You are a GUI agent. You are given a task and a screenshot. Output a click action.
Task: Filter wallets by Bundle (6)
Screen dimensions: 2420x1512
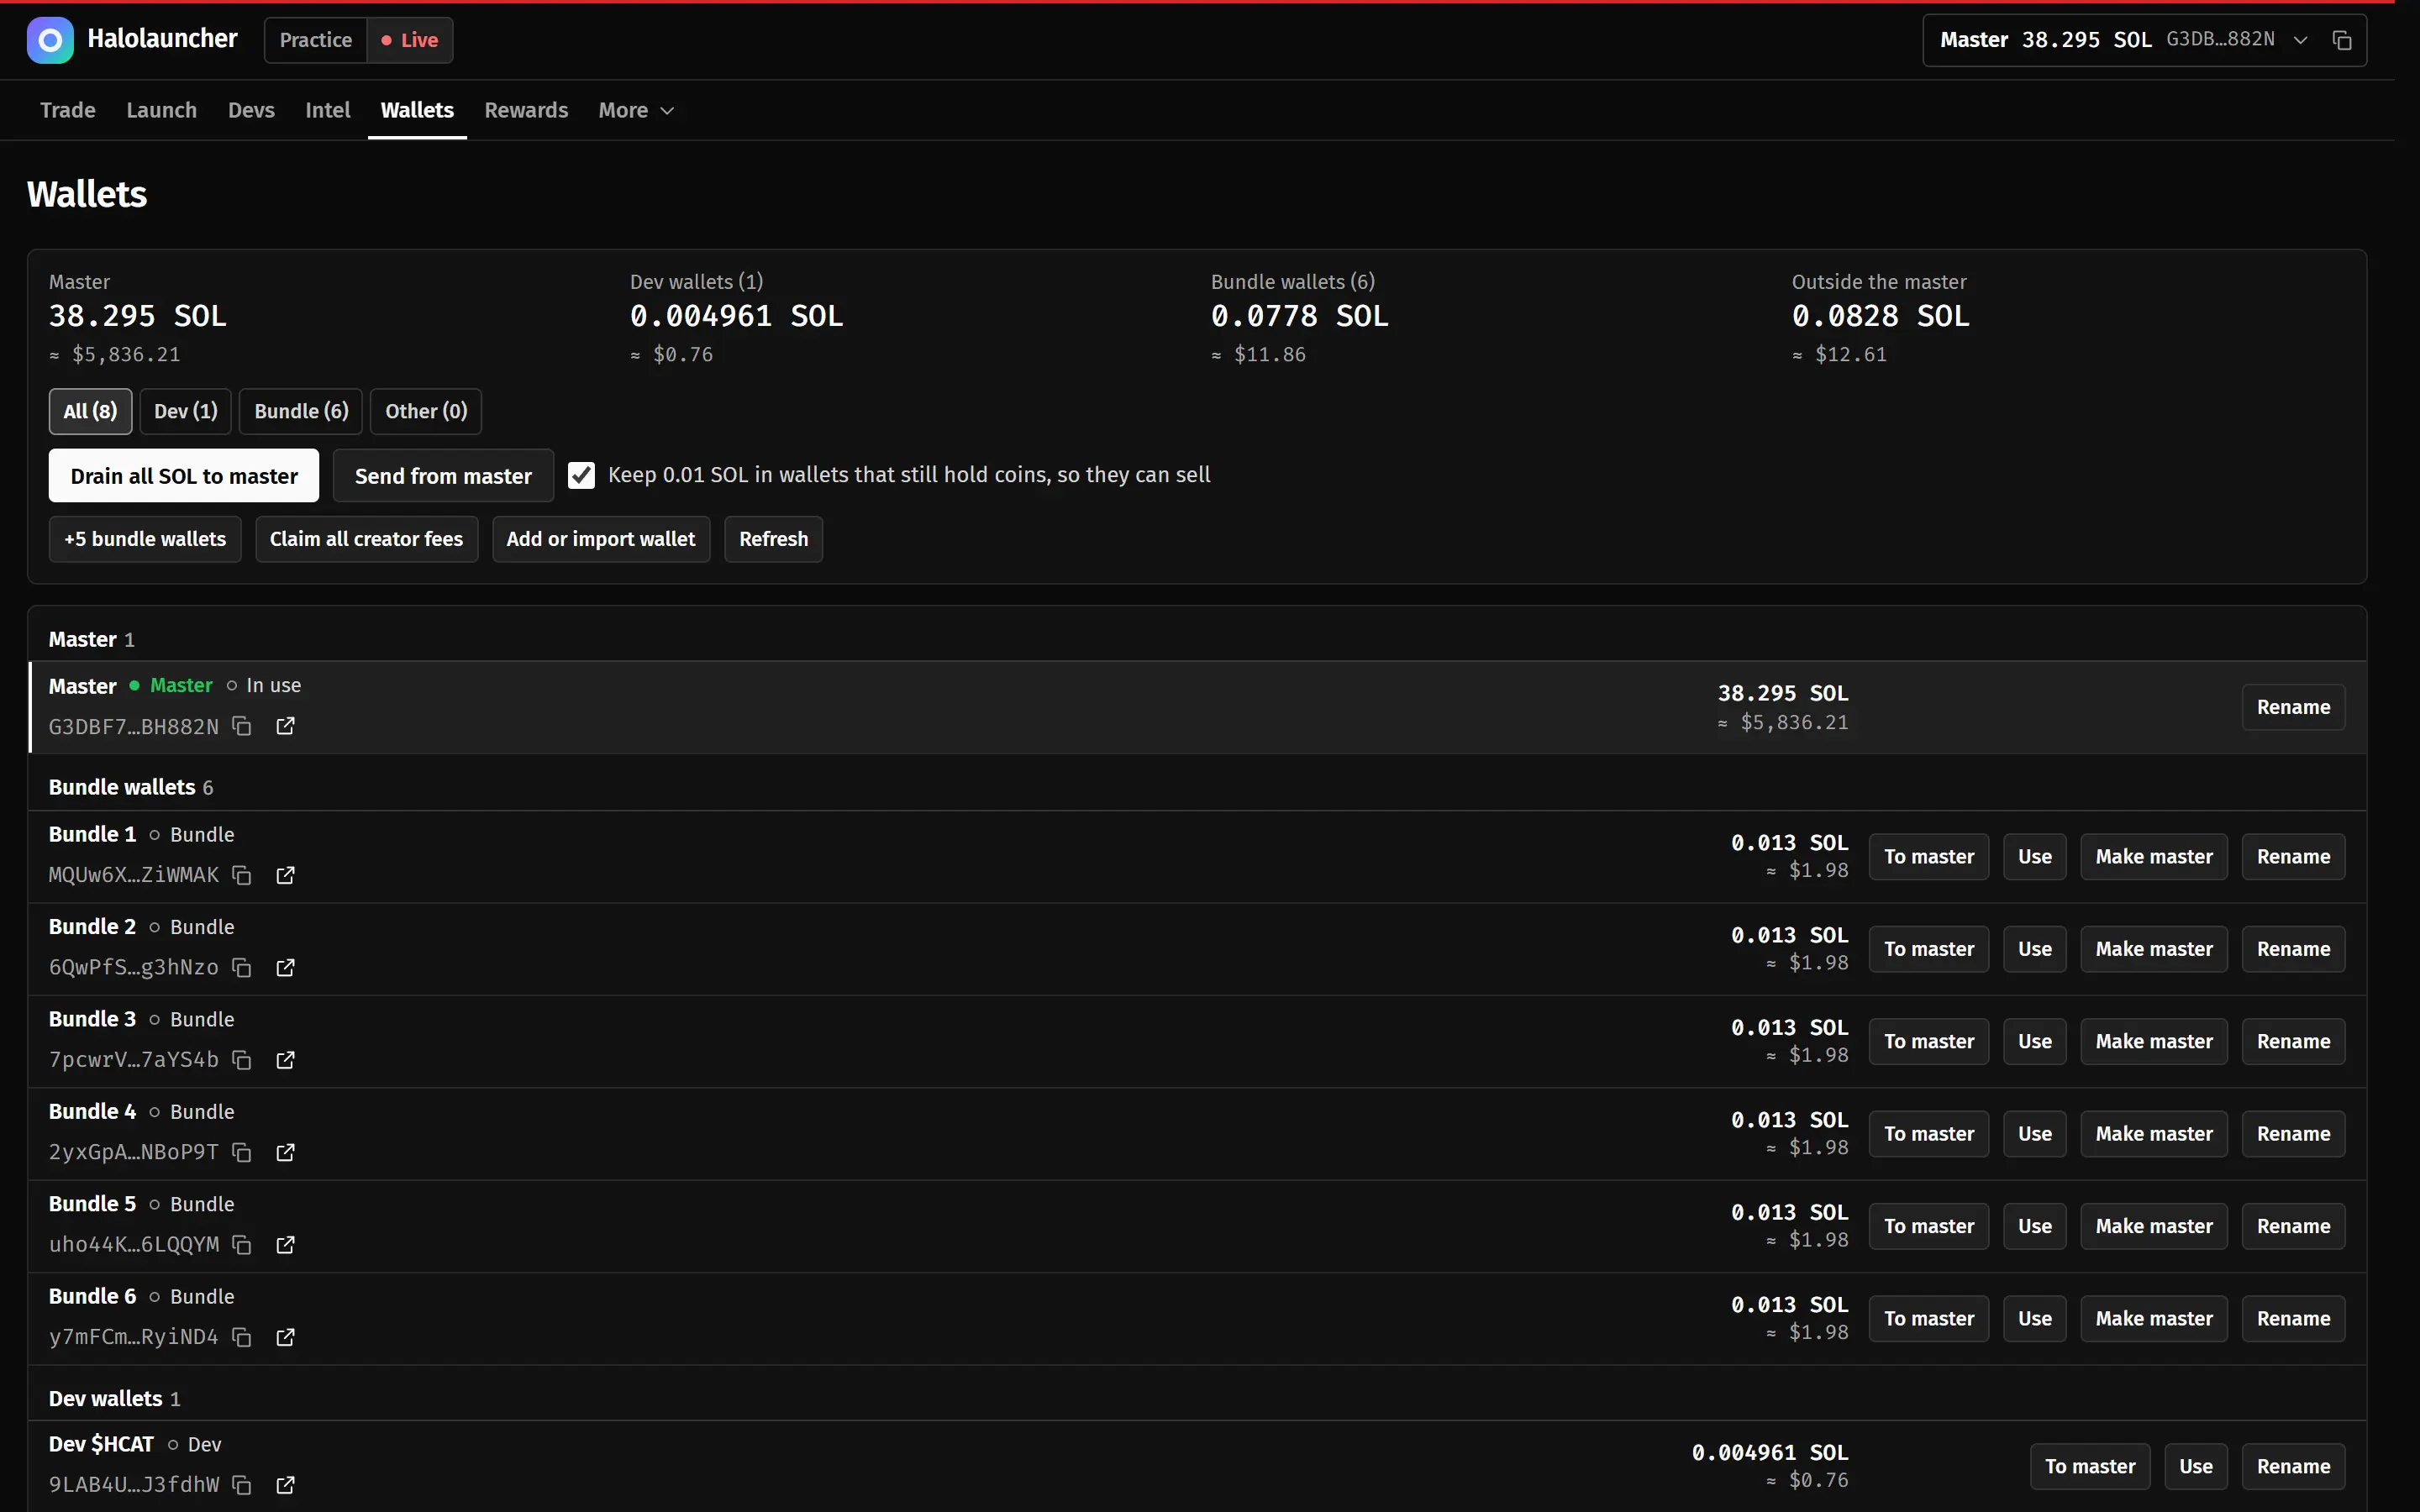301,411
